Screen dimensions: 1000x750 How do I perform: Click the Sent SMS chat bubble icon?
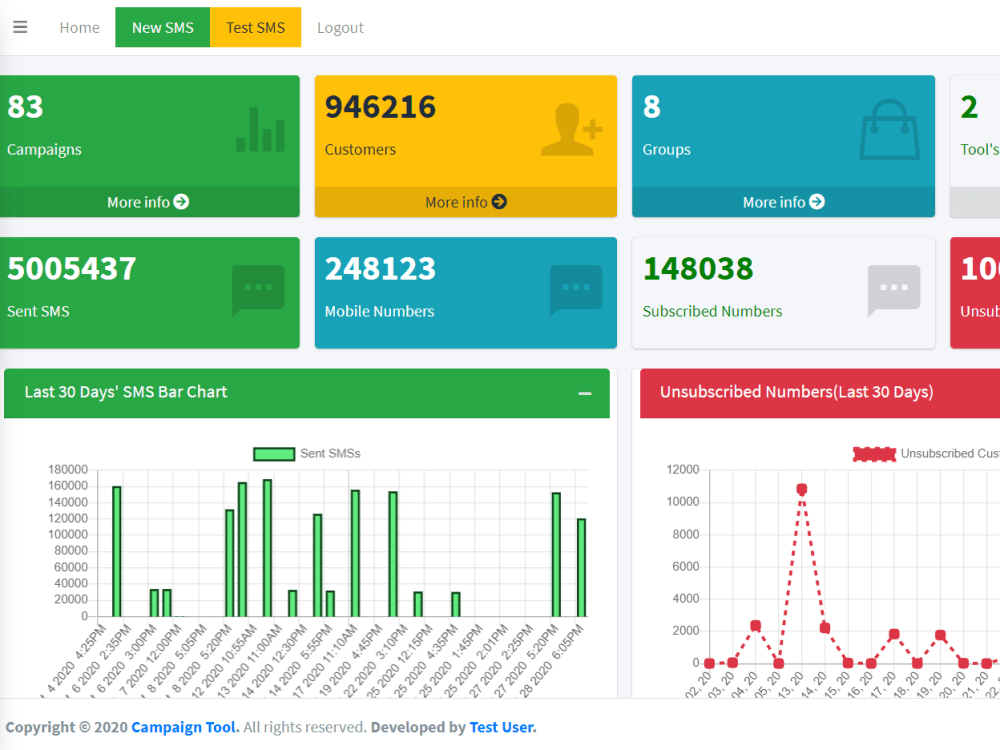click(258, 290)
